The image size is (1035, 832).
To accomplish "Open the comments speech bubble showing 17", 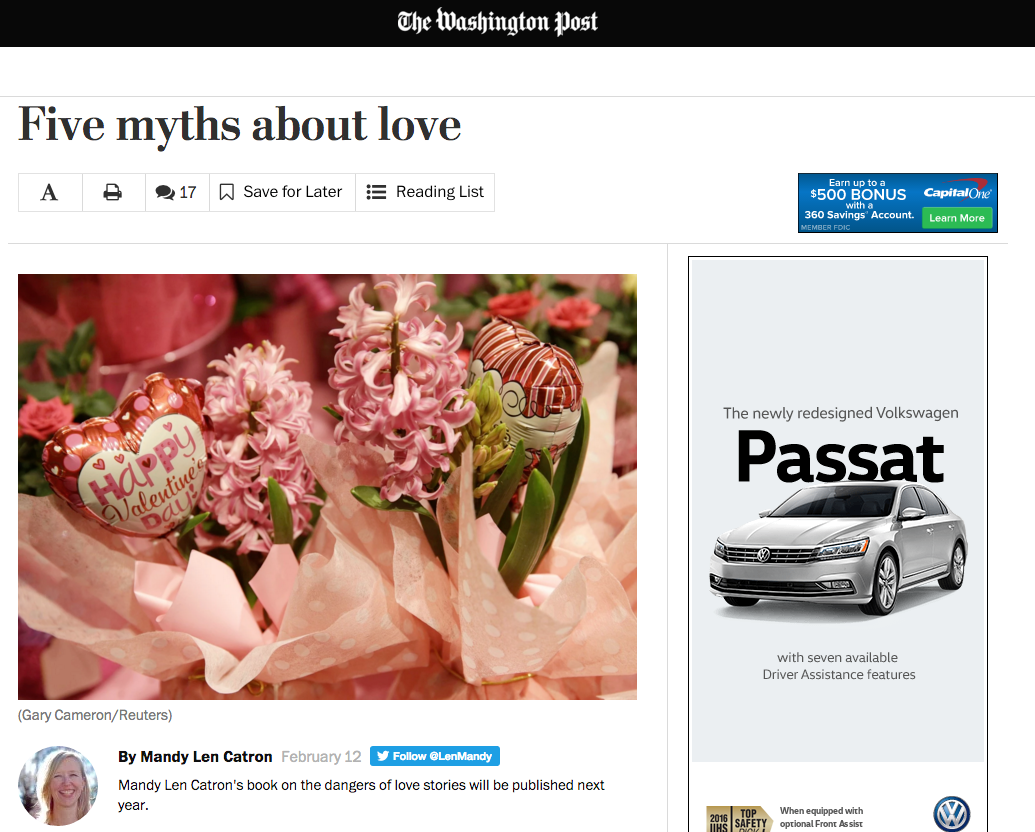I will 166,192.
